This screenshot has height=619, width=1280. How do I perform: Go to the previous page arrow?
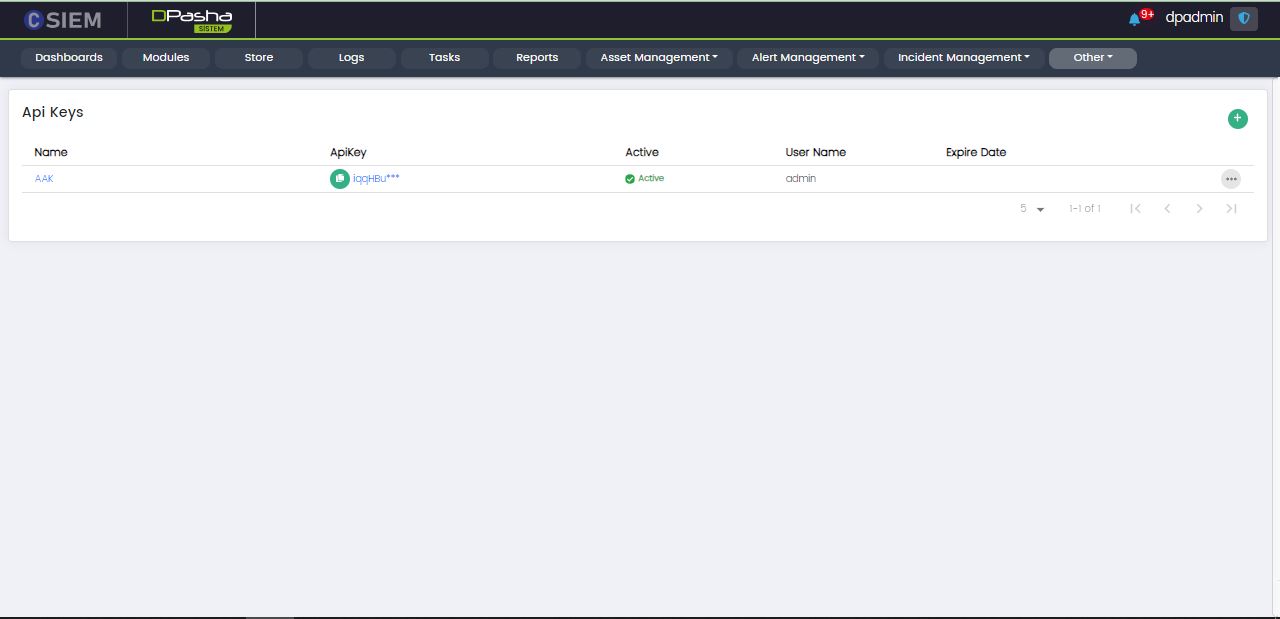point(1167,209)
